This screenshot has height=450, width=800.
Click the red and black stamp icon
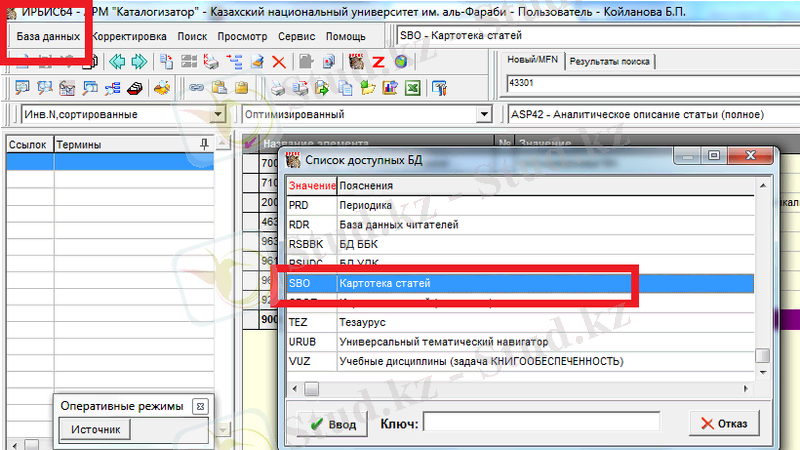(135, 88)
